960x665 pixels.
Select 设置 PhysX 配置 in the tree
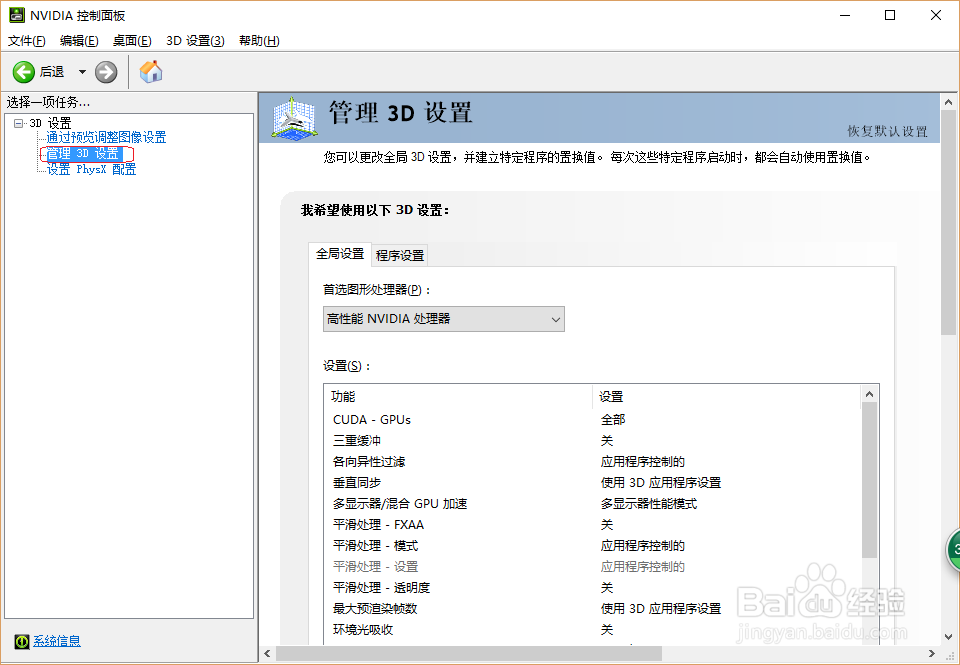pos(92,169)
